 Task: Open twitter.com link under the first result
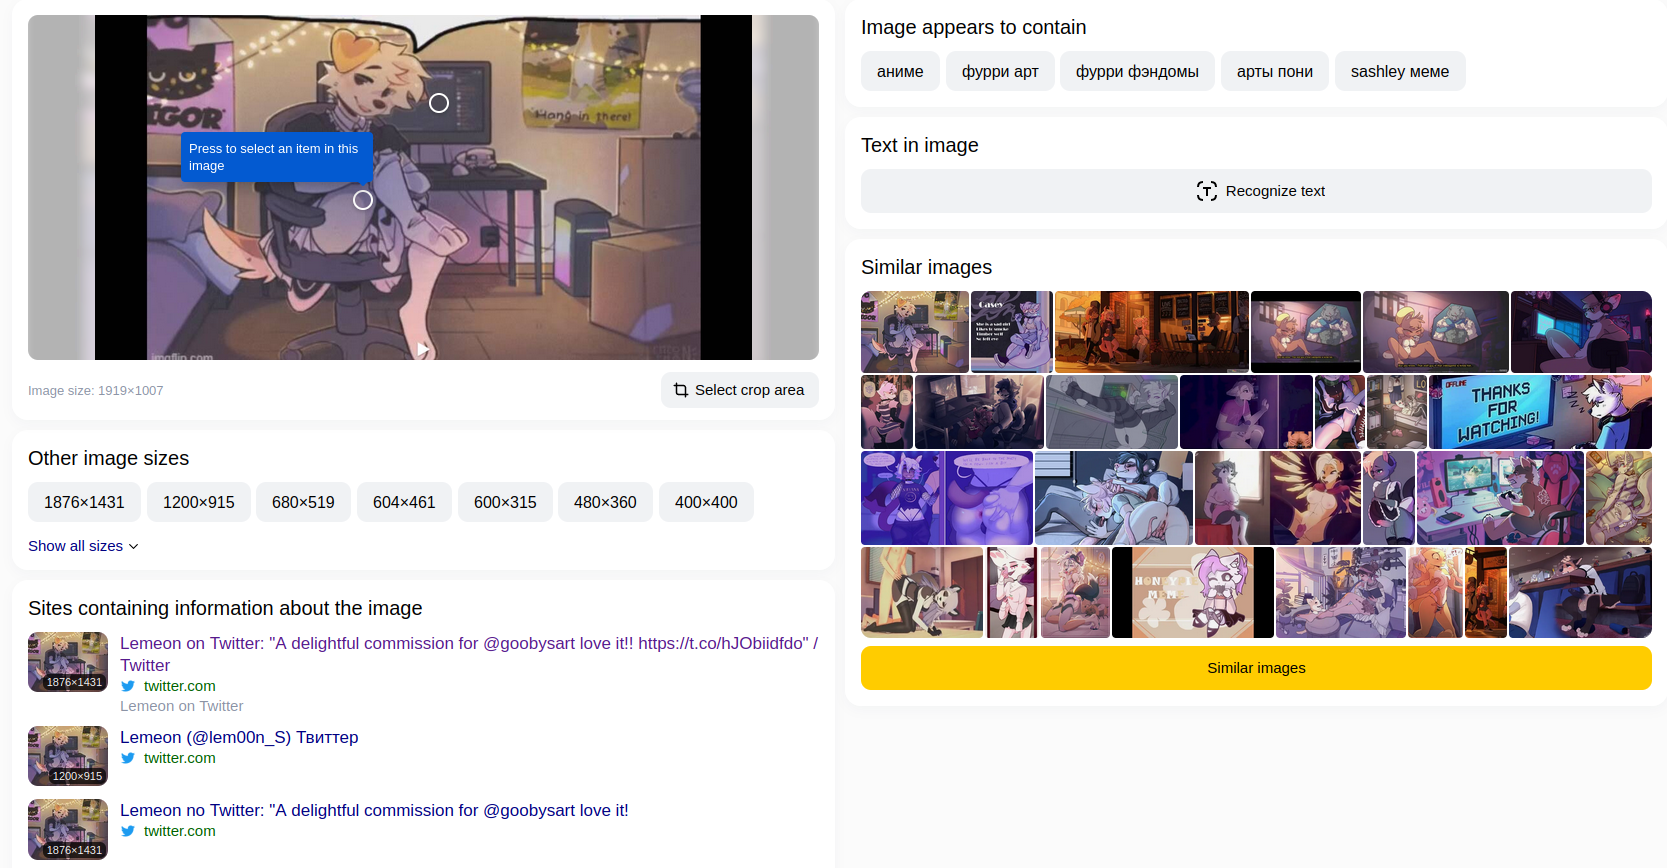coord(180,686)
